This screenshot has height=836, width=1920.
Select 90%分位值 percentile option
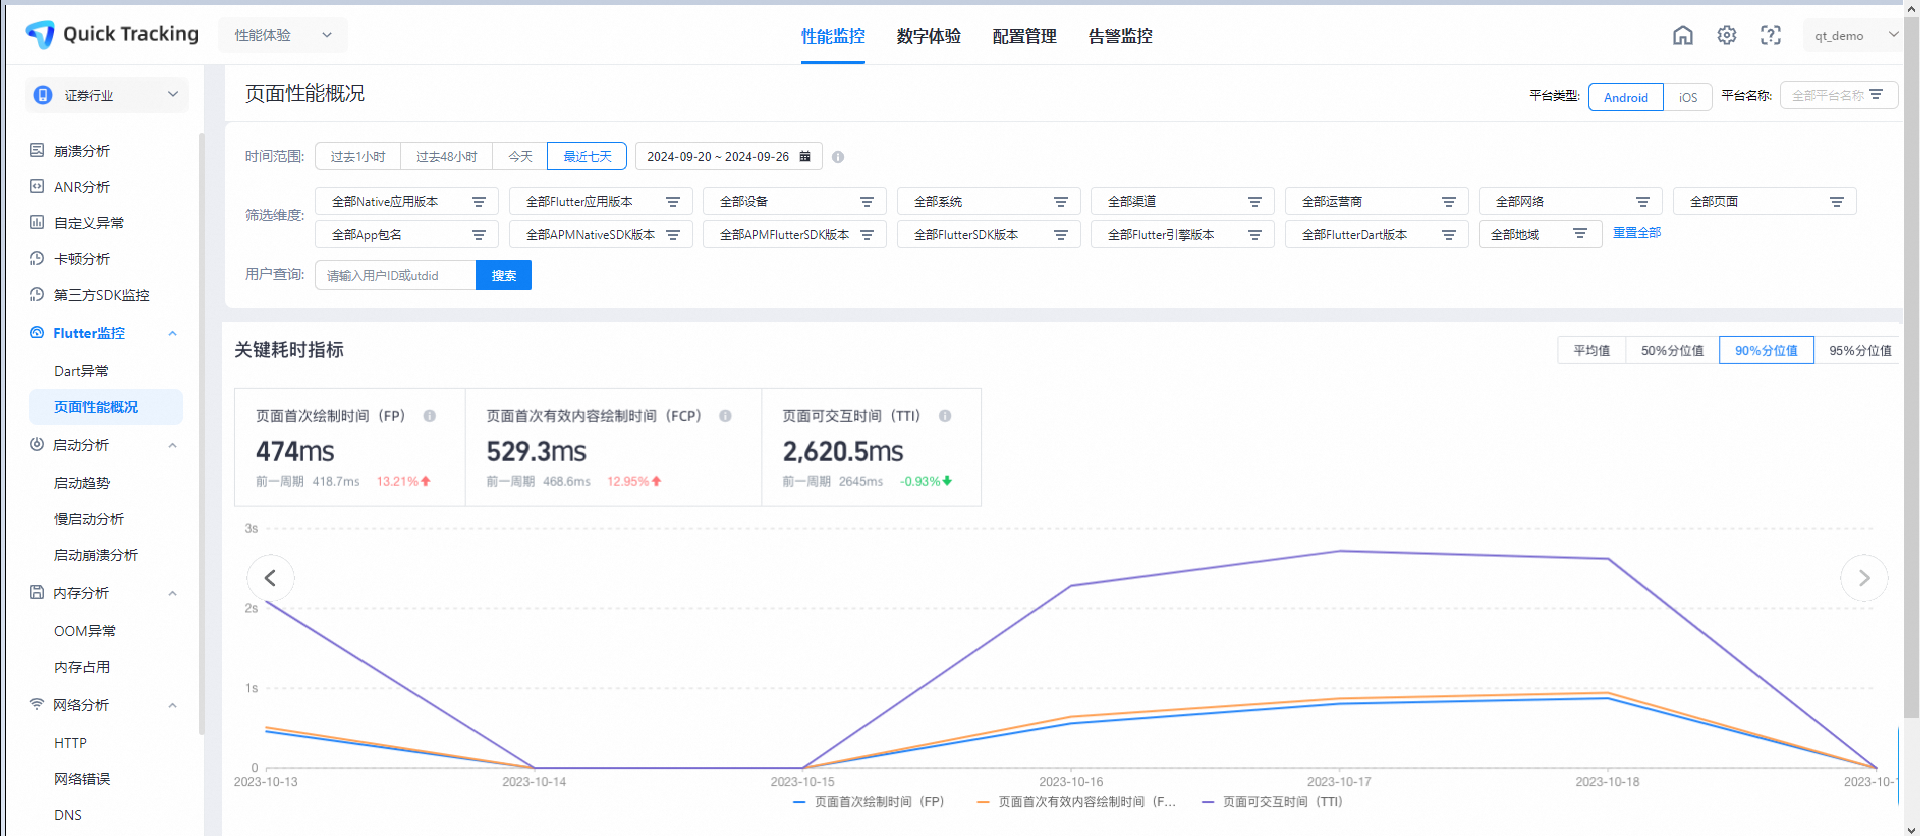pyautogui.click(x=1766, y=350)
